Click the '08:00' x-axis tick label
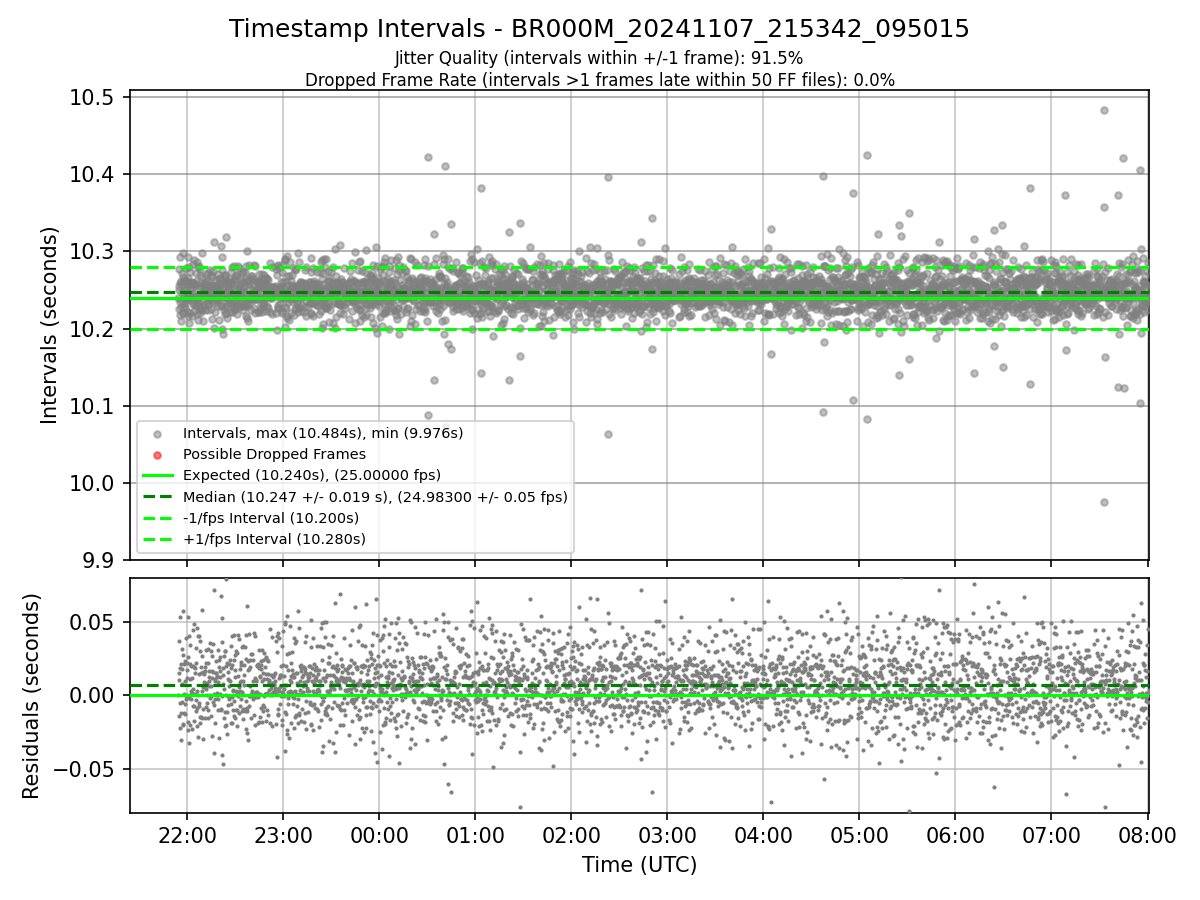1200x900 pixels. coord(1147,836)
